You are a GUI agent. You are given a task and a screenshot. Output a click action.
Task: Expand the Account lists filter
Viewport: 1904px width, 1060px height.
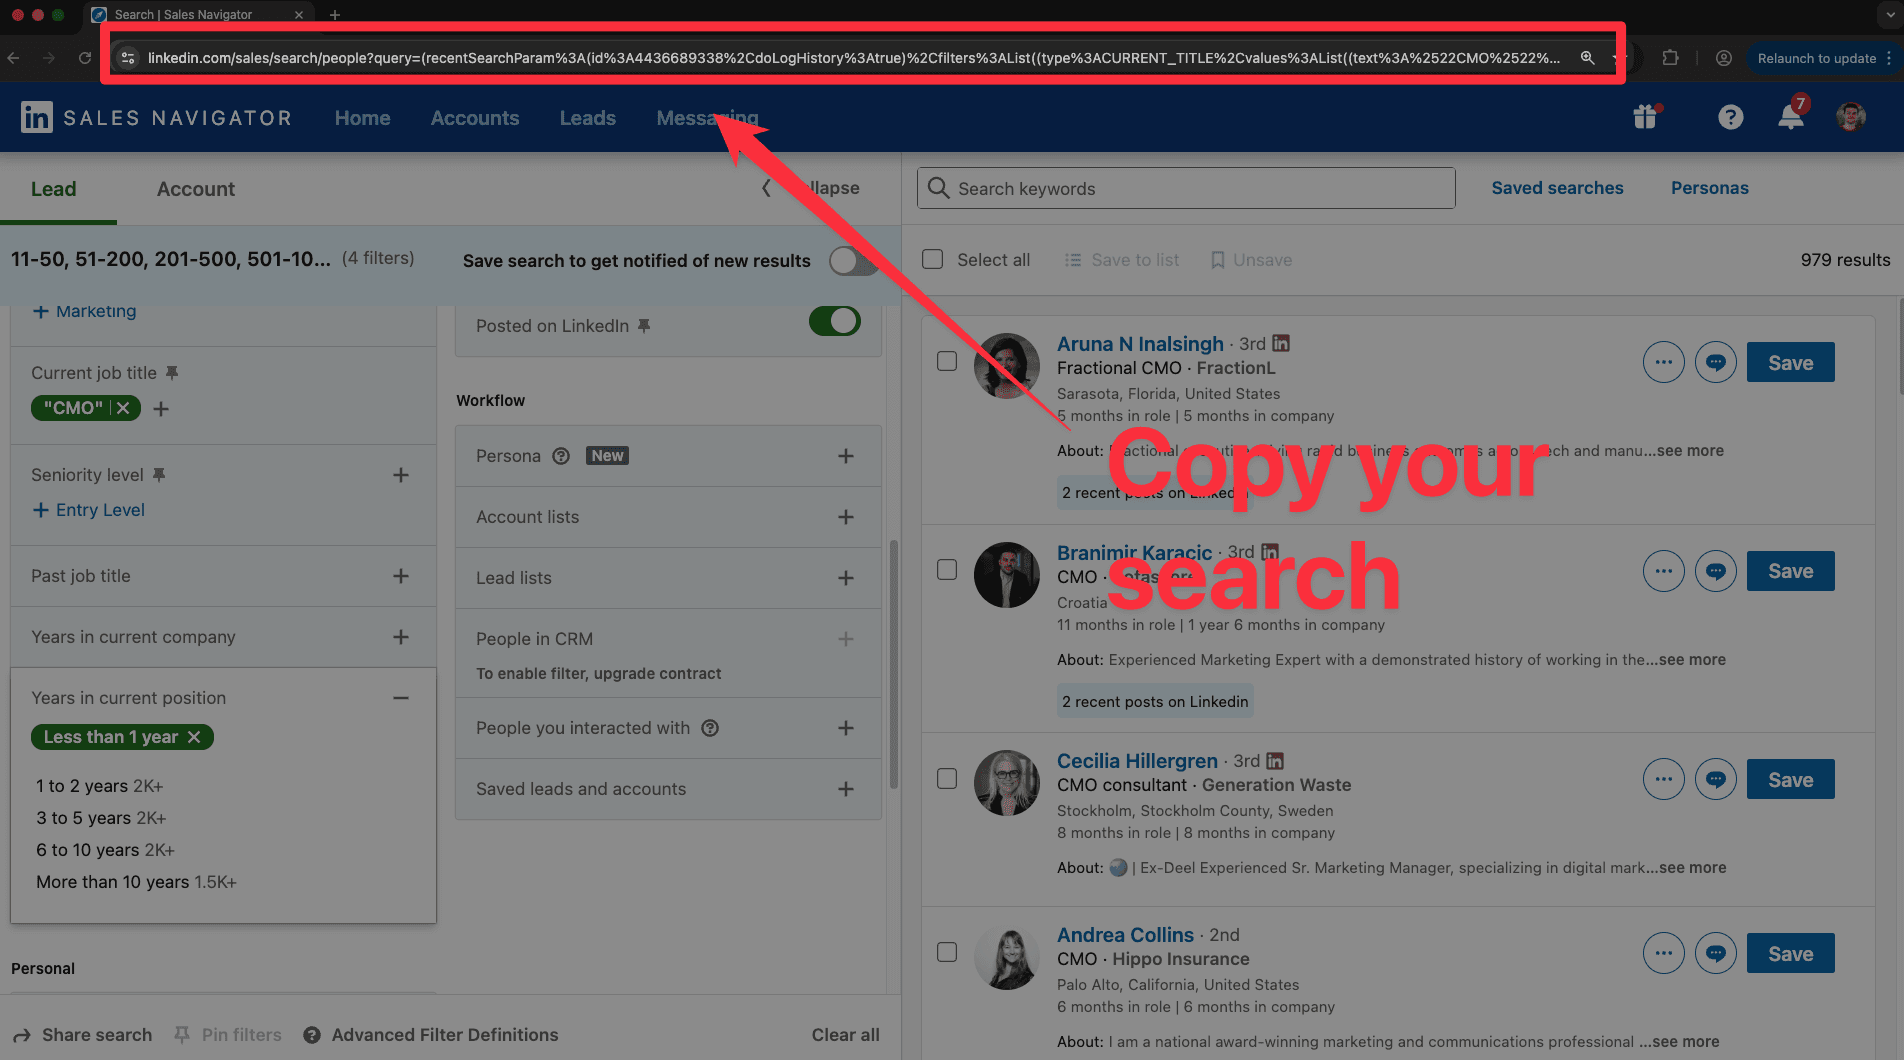846,517
